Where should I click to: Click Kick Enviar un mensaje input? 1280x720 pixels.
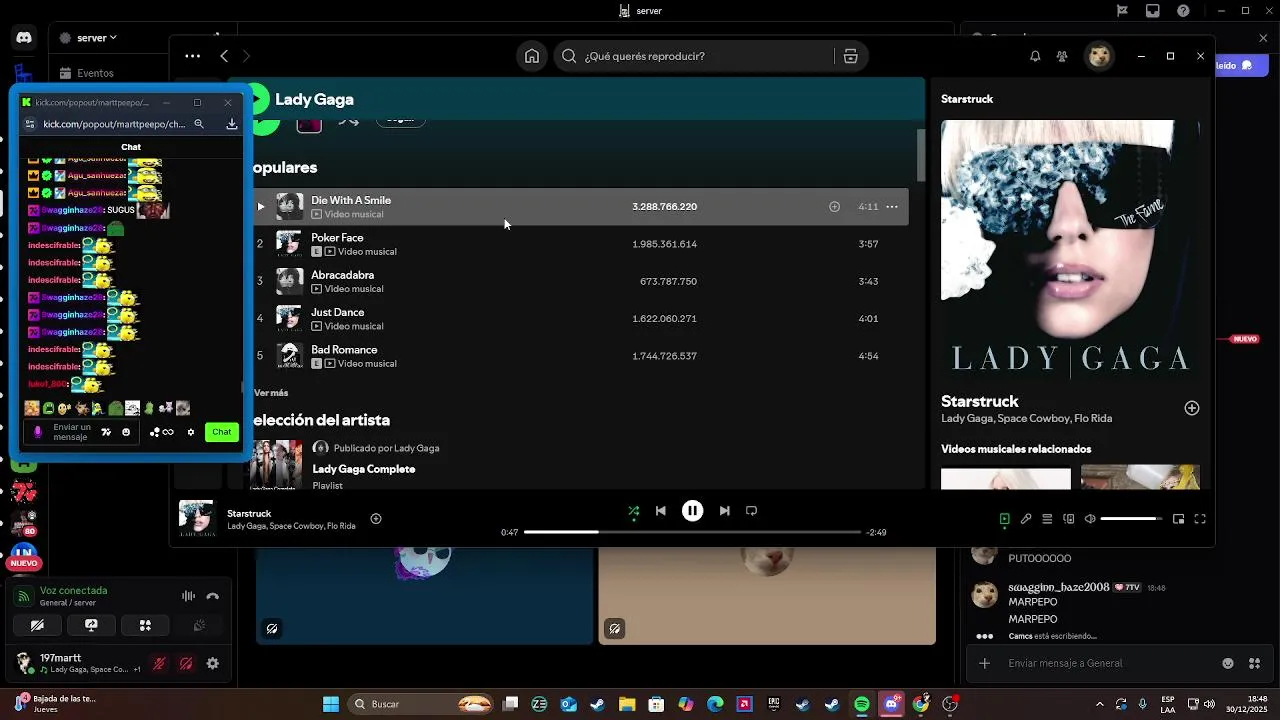pyautogui.click(x=73, y=432)
